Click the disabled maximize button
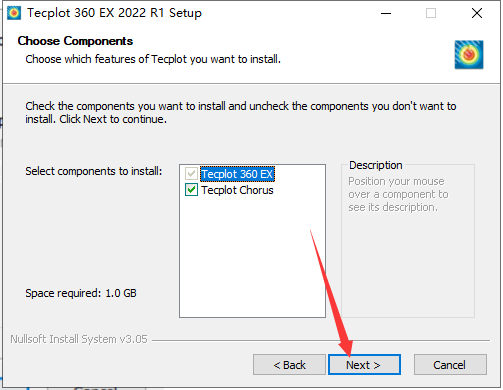This screenshot has height=390, width=503. pyautogui.click(x=431, y=13)
